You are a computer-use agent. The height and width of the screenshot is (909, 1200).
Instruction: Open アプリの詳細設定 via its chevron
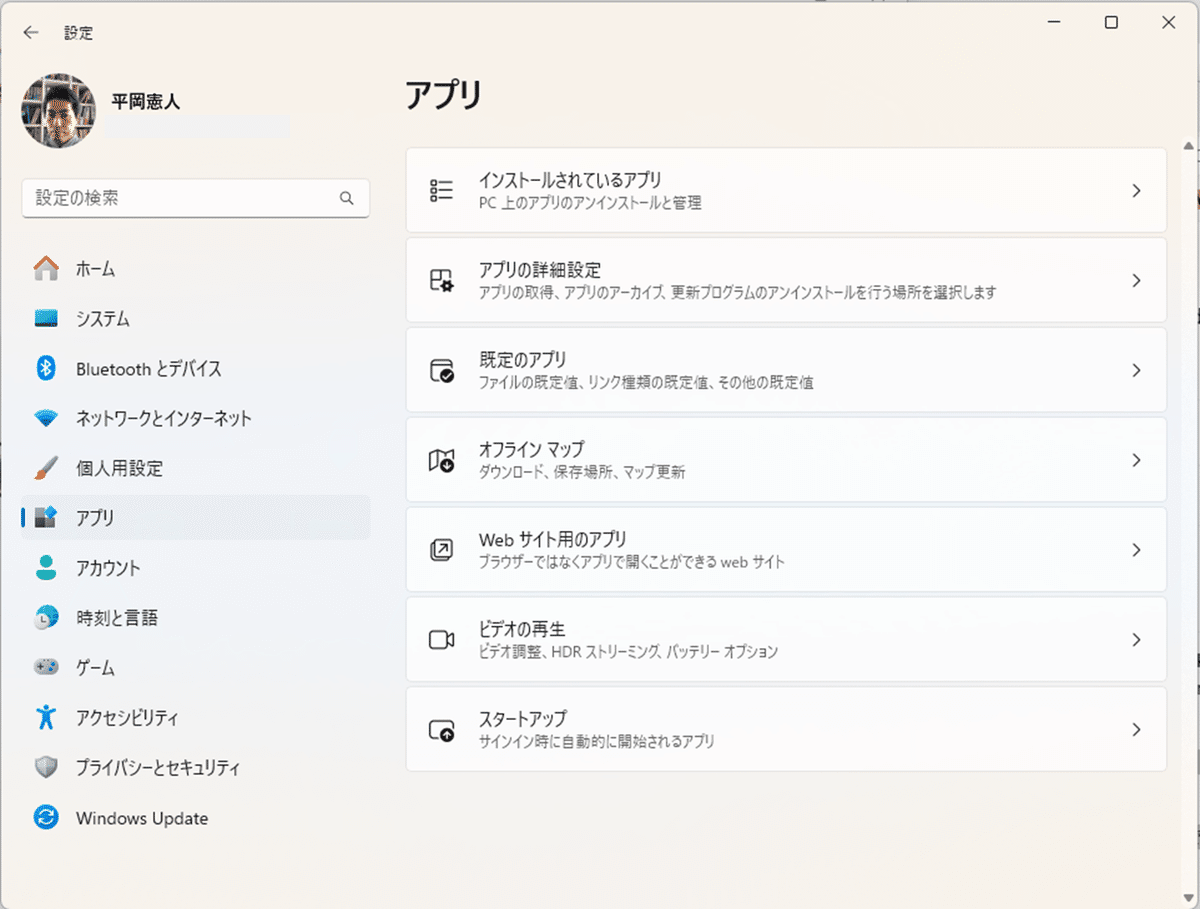[x=1136, y=280]
